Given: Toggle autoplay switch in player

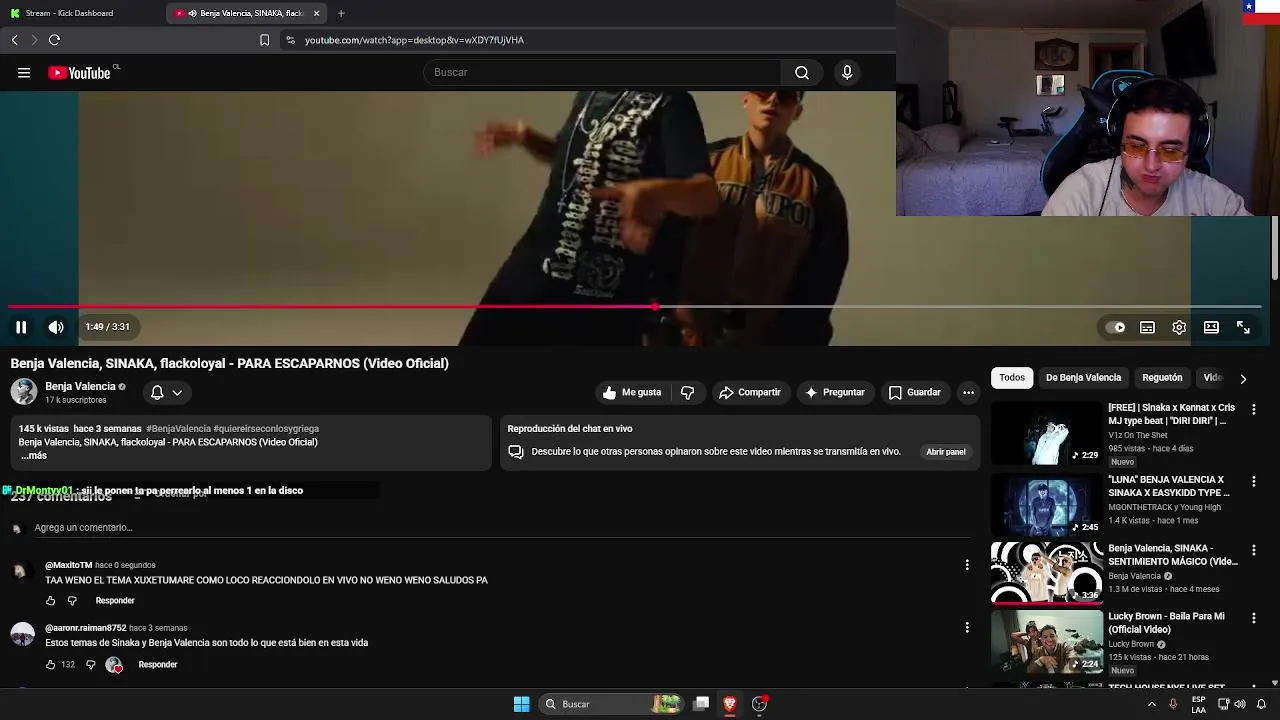Looking at the screenshot, I should pos(1115,327).
